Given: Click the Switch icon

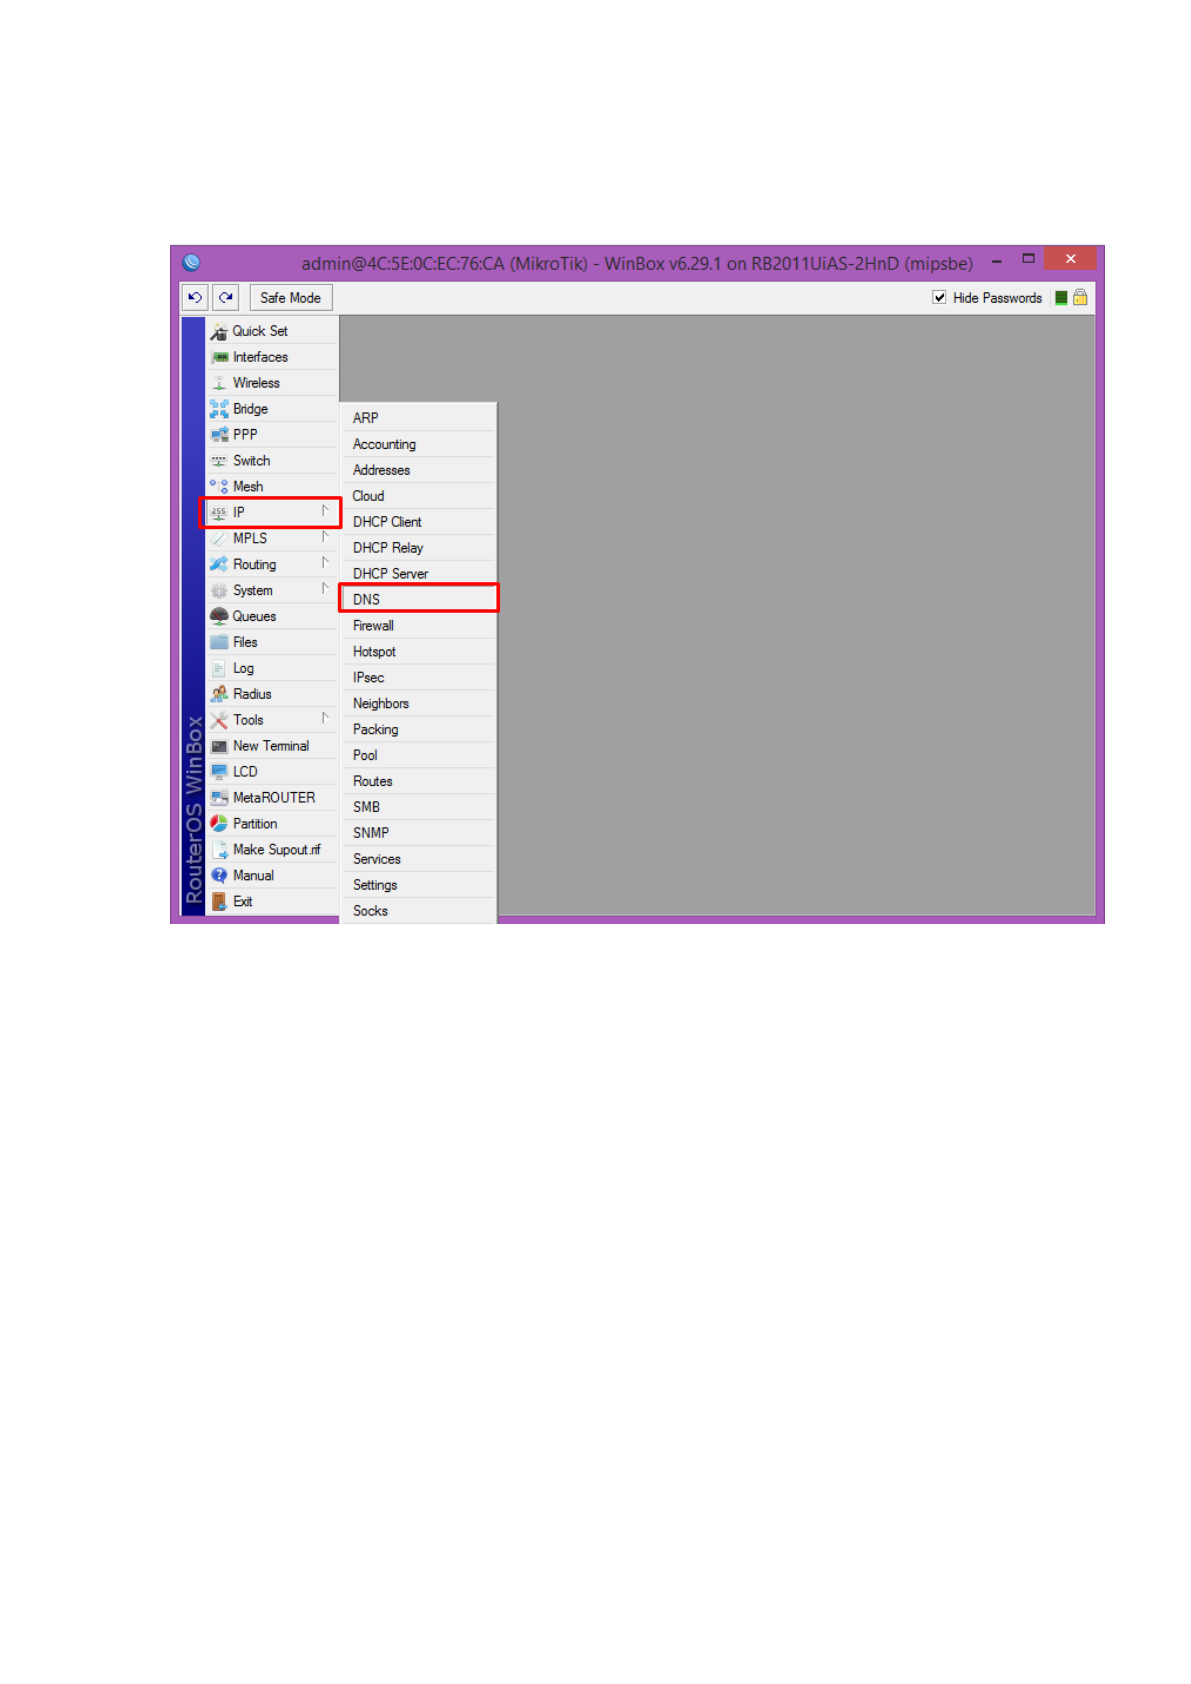Looking at the screenshot, I should (219, 461).
